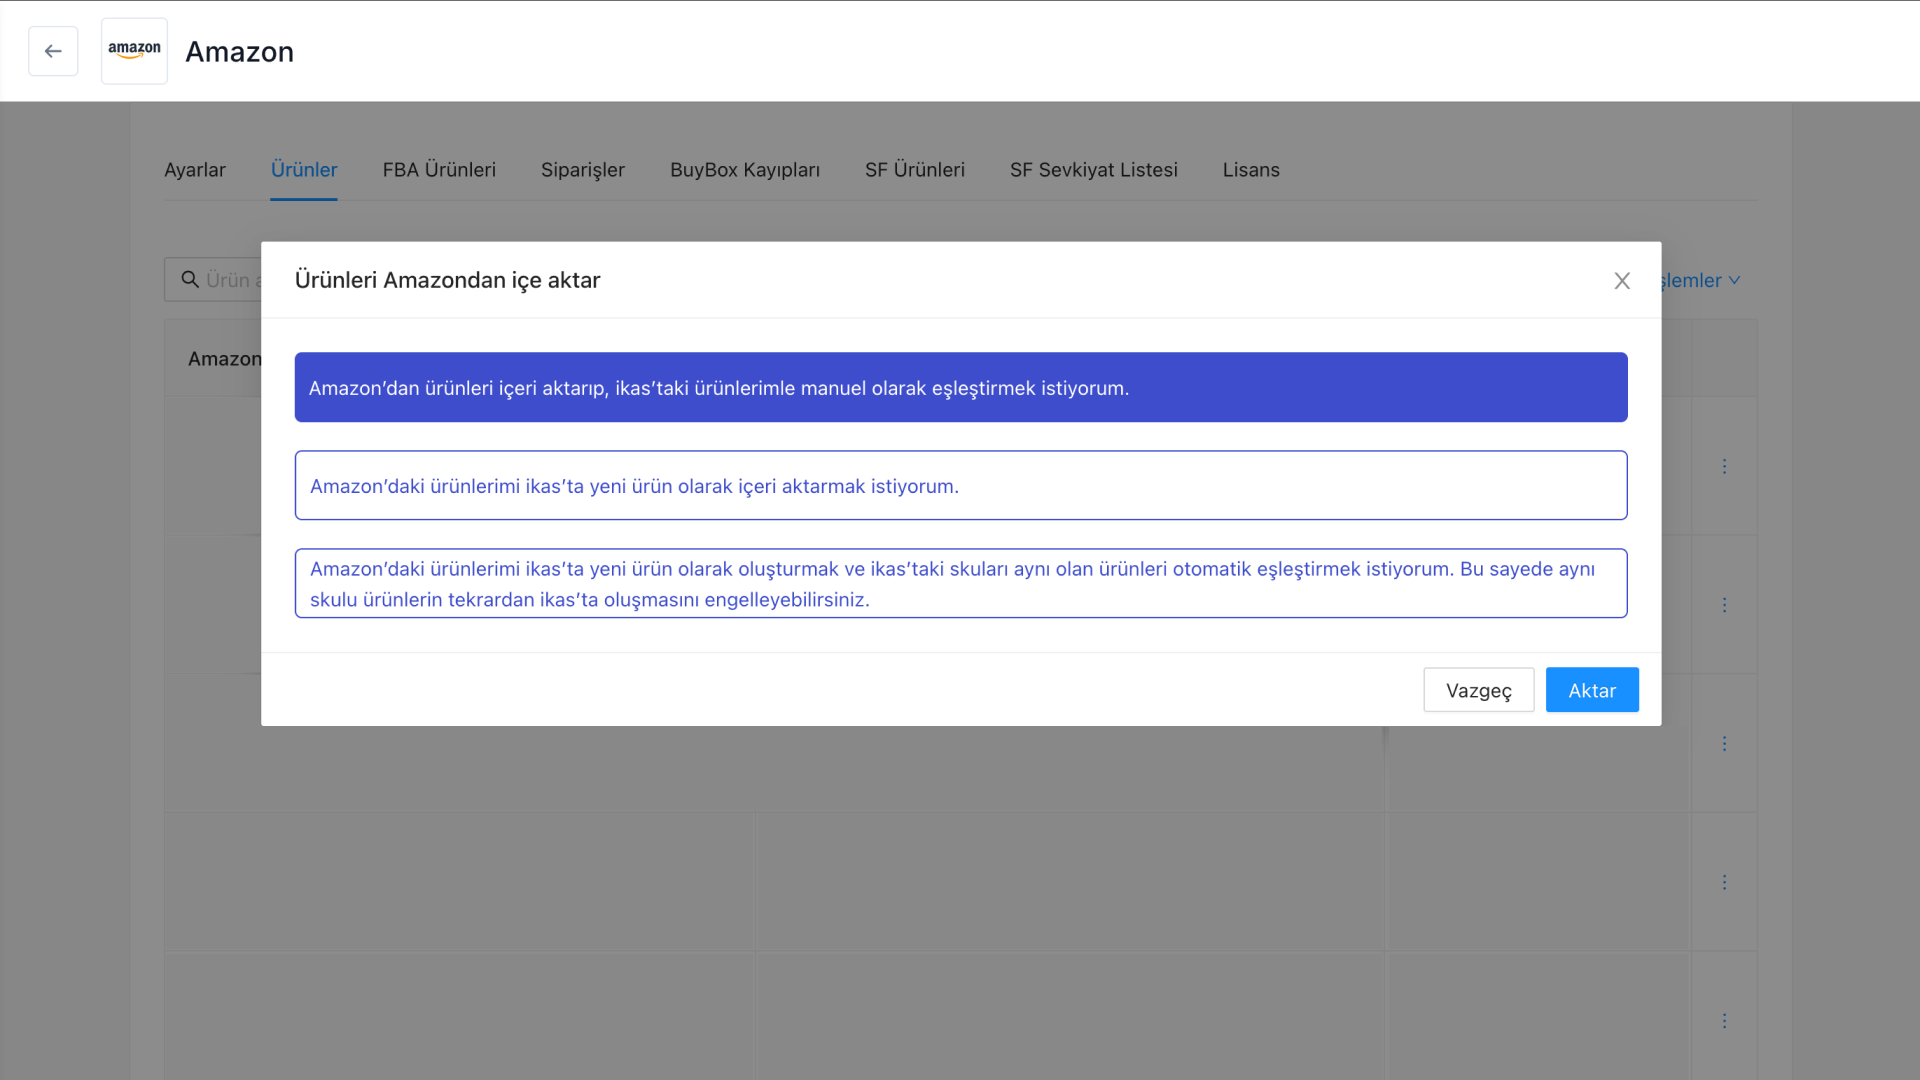Open the Lisans tab
Screen dimensions: 1920x1080
[1251, 170]
